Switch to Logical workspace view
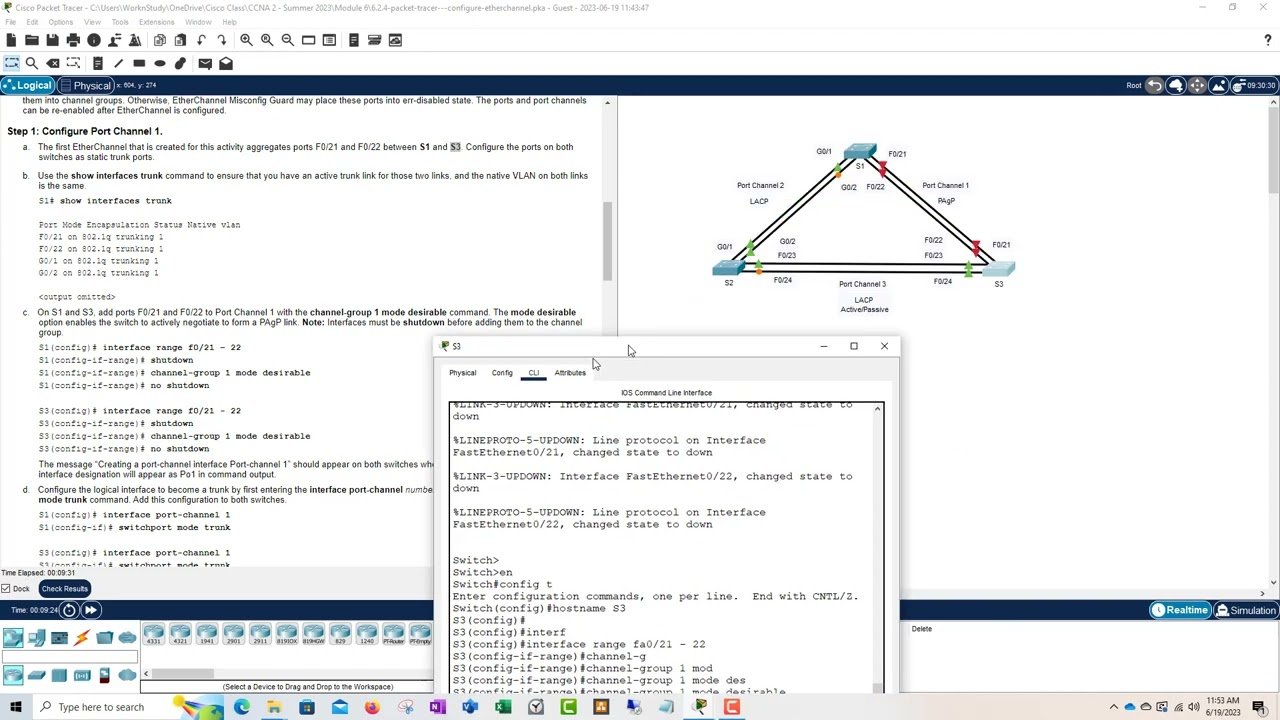This screenshot has height=720, width=1280. coord(27,86)
